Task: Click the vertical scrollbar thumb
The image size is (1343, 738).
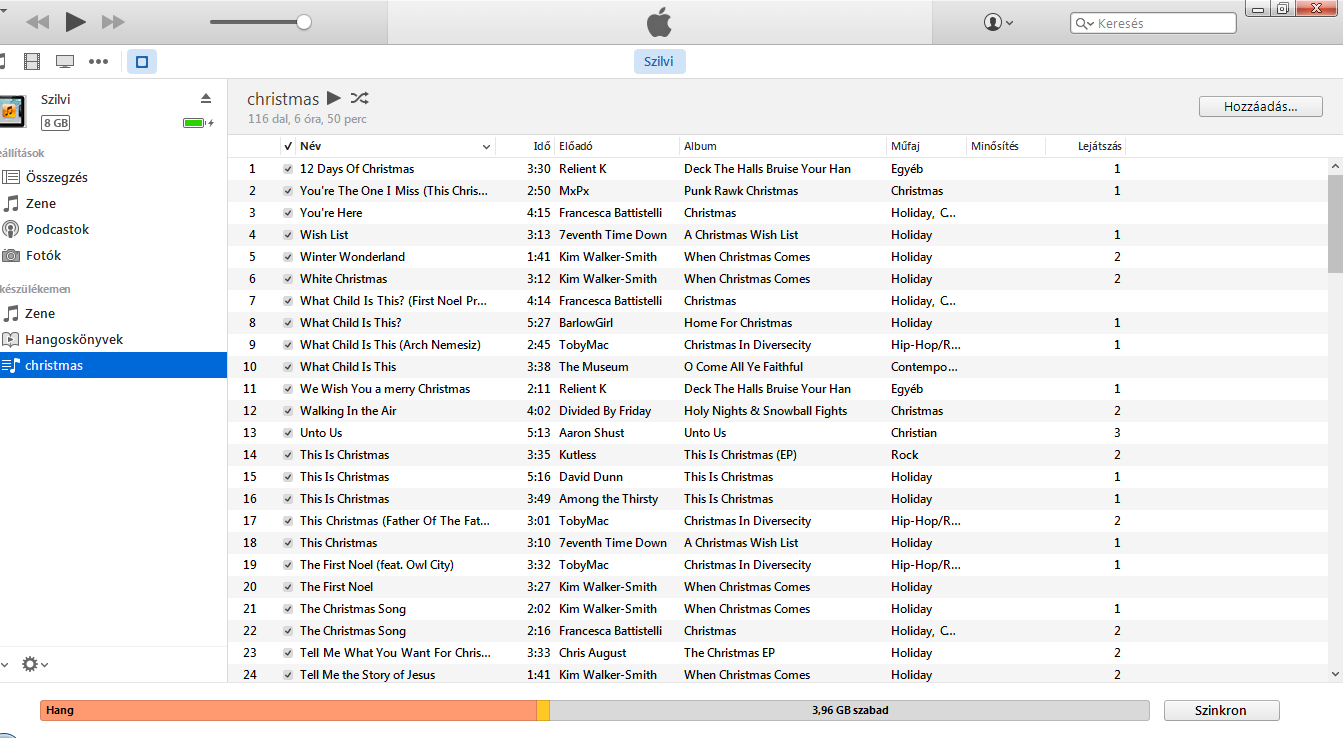Action: pos(1335,222)
